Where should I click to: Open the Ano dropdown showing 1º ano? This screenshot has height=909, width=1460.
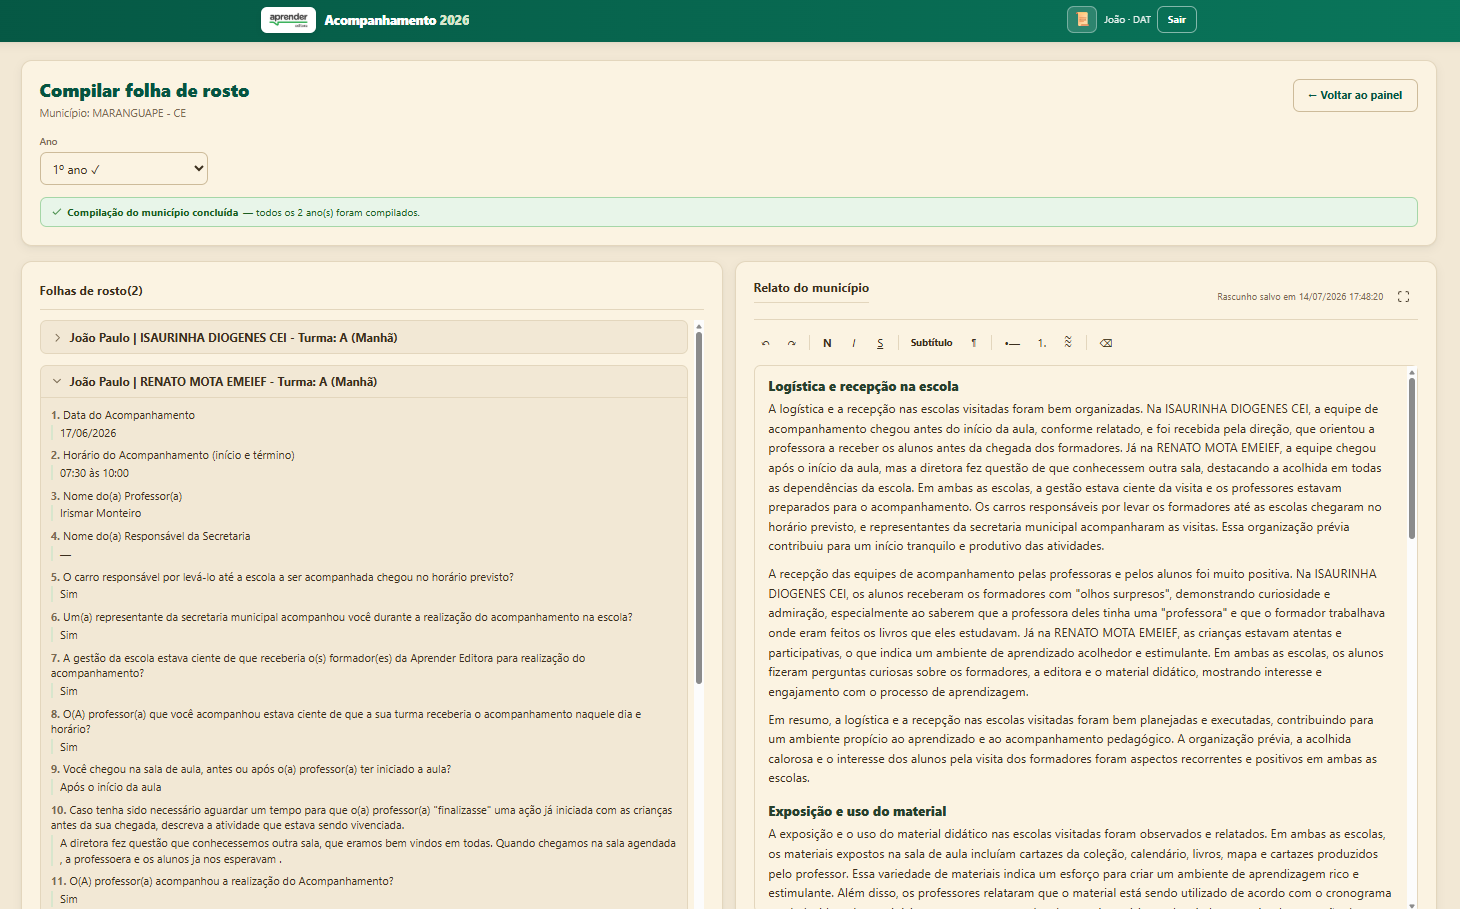[124, 169]
